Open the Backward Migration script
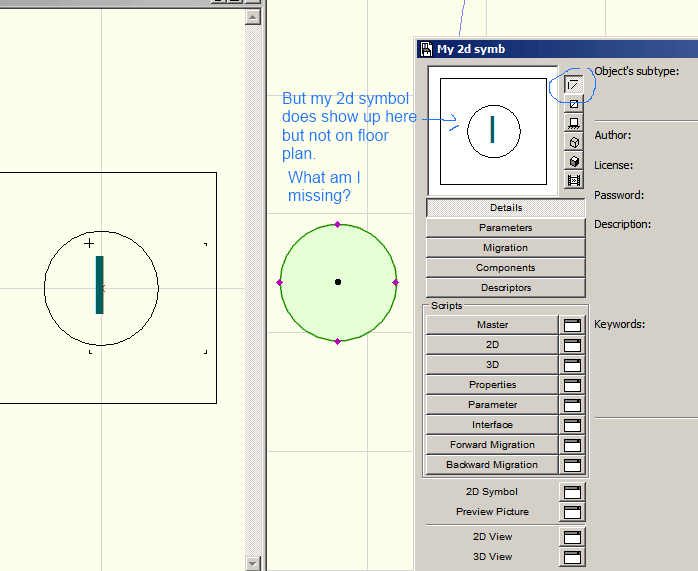This screenshot has height=571, width=698. (x=492, y=465)
